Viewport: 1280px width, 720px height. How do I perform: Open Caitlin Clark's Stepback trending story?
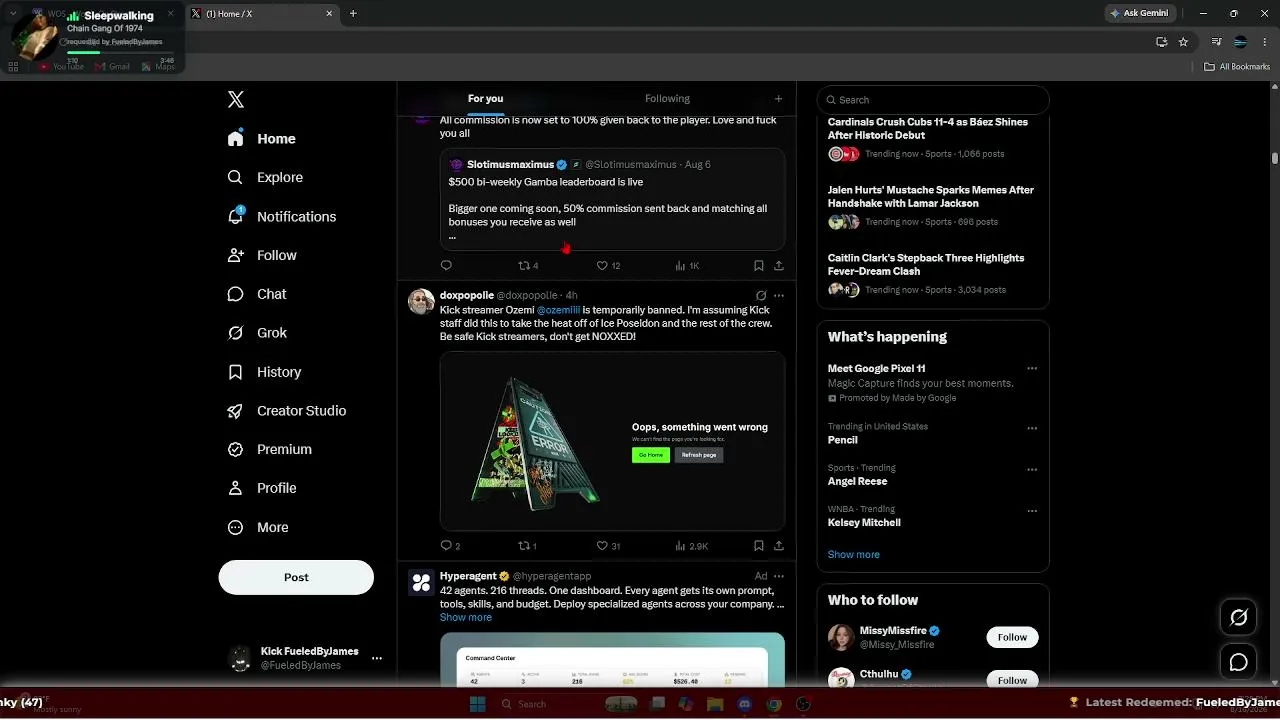(x=933, y=274)
